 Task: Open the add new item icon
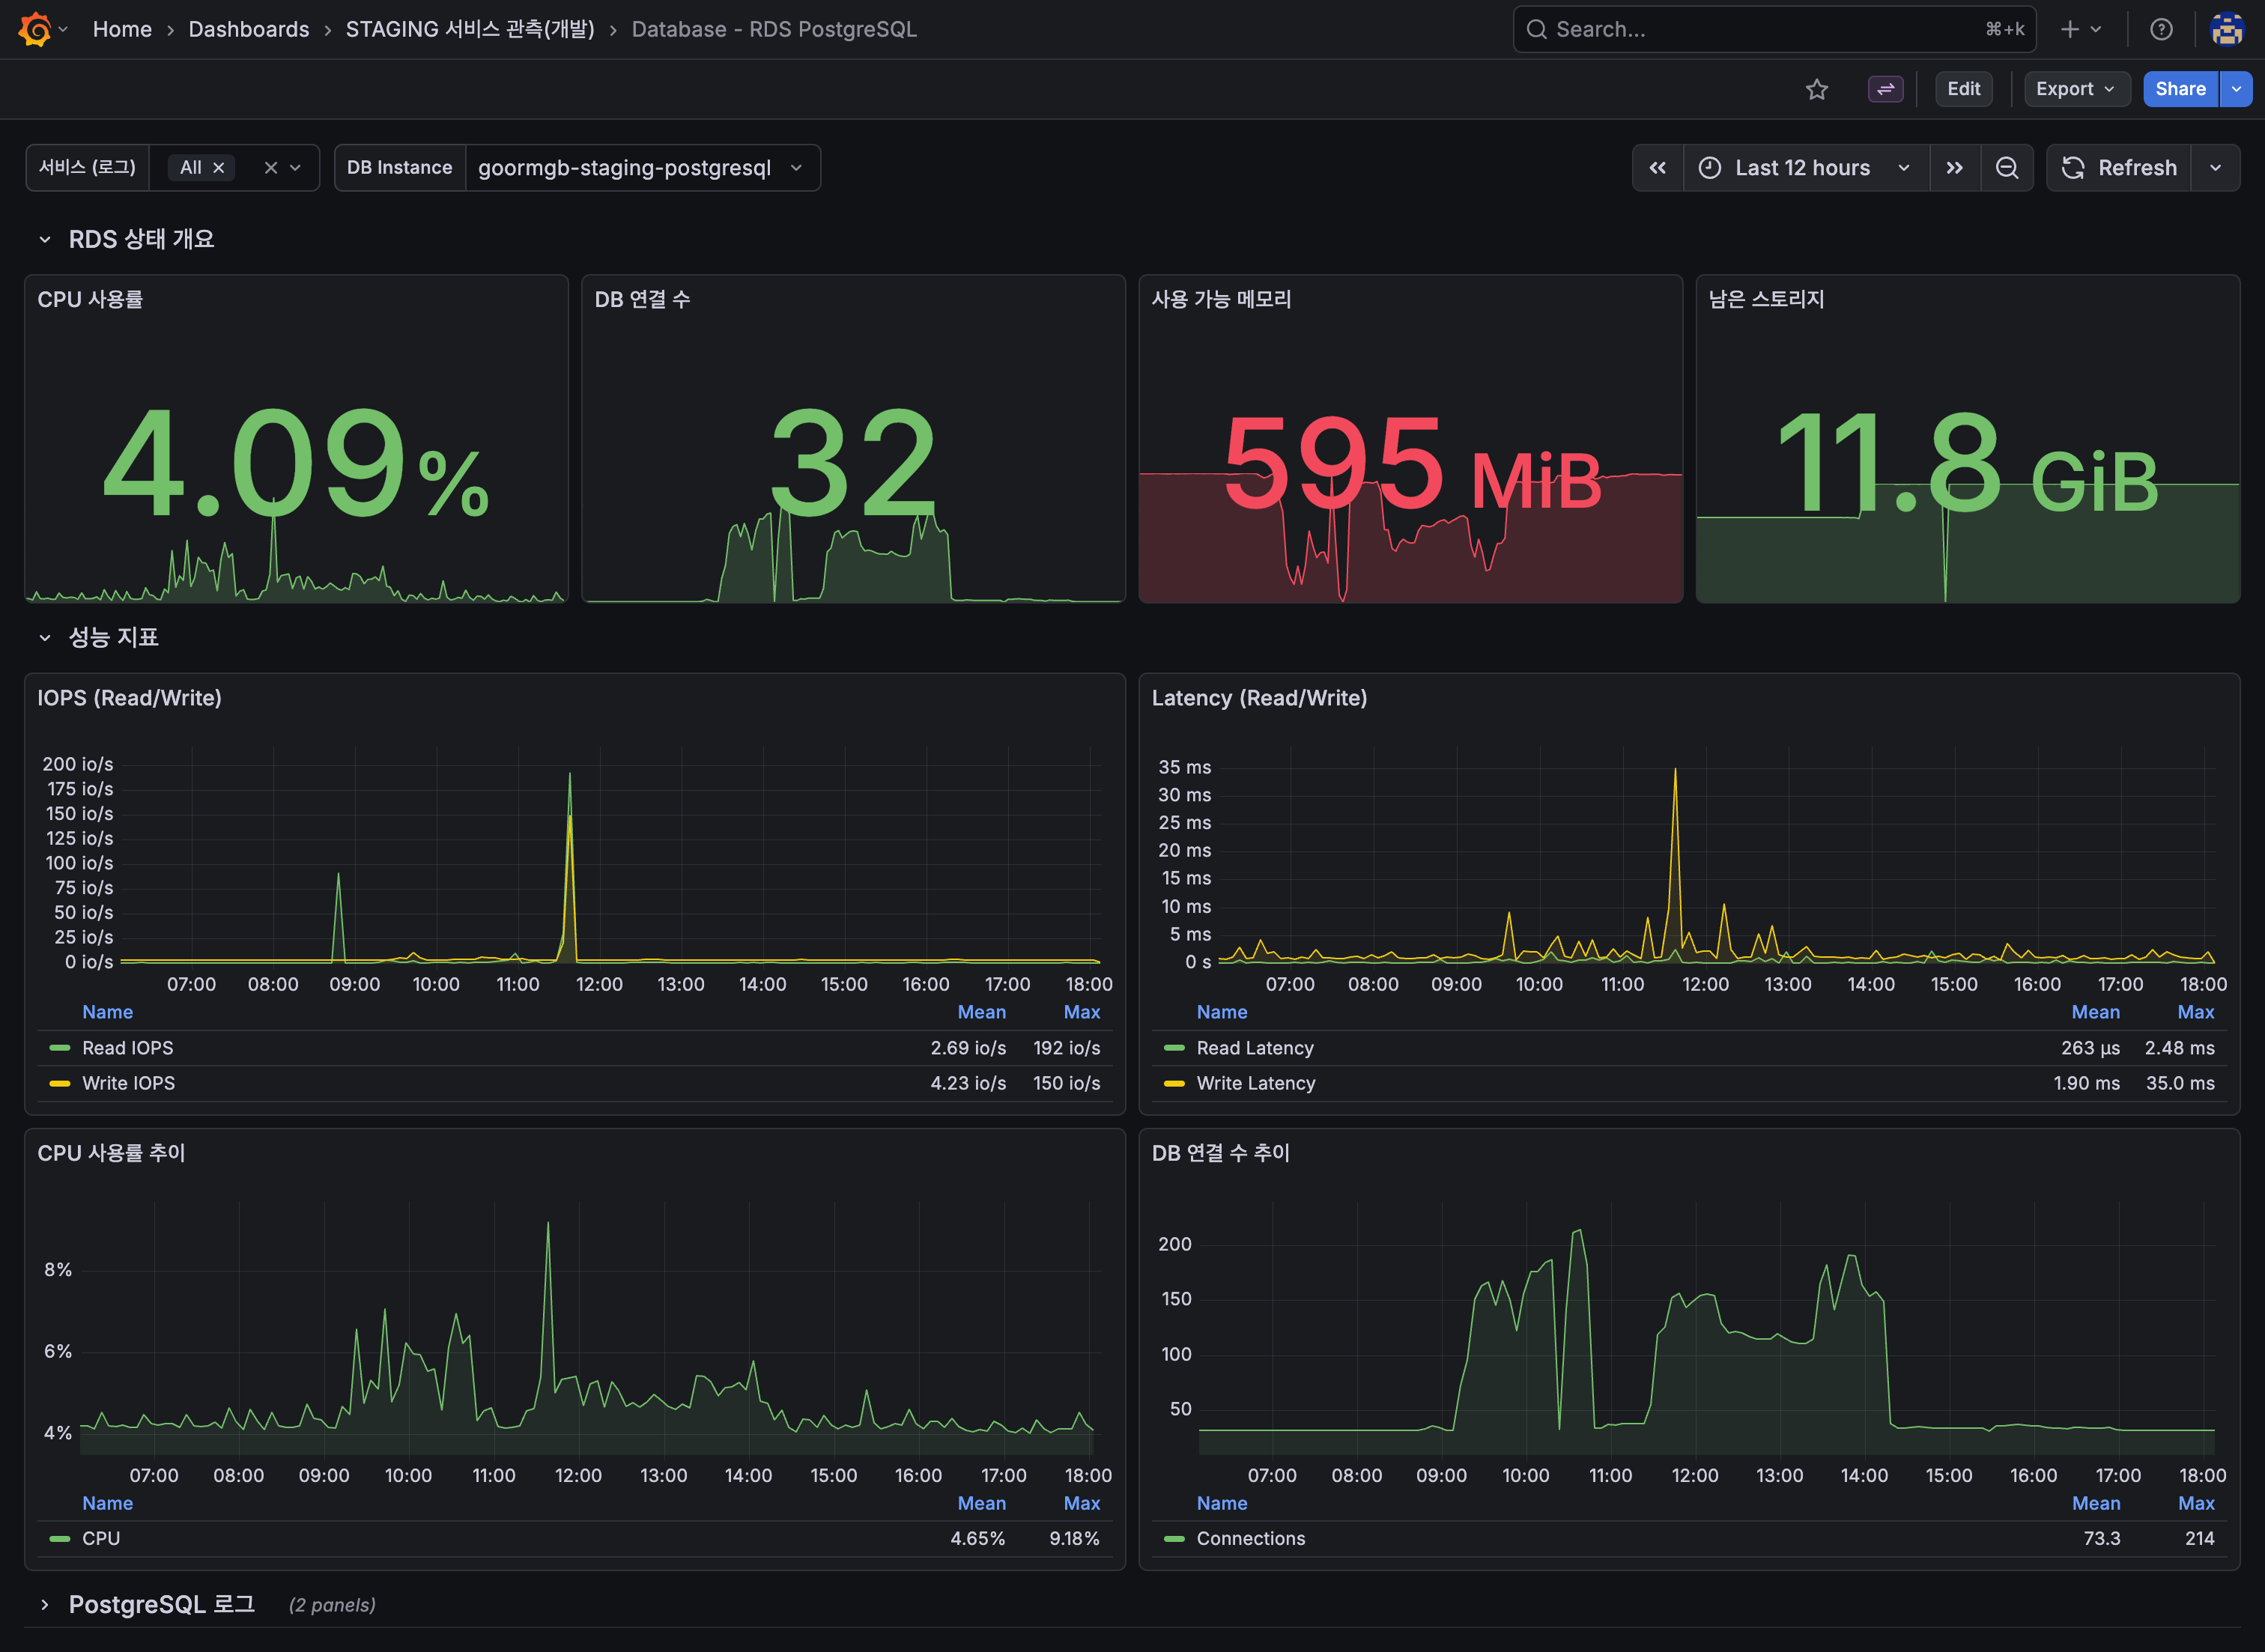point(2071,29)
